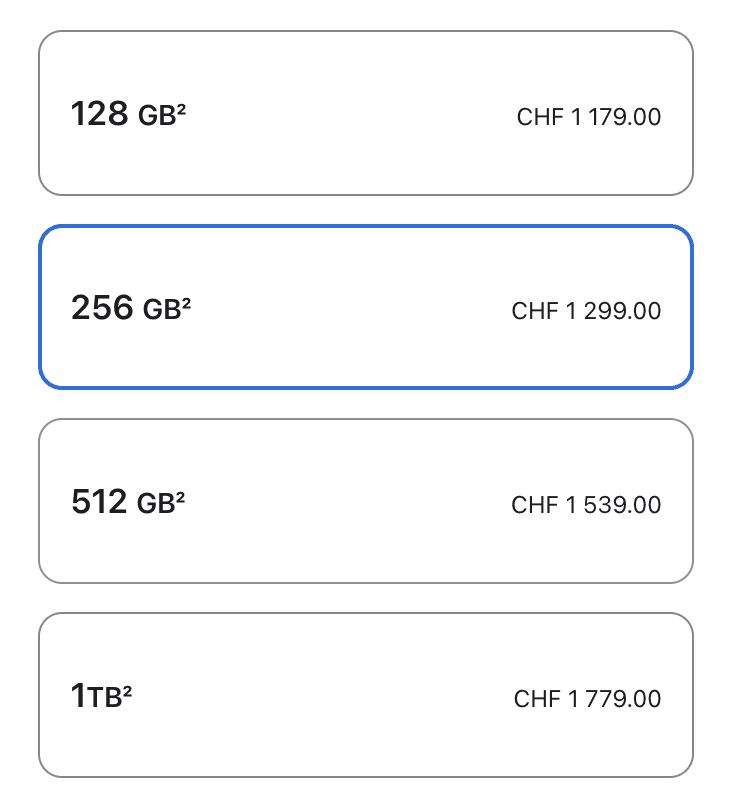742x796 pixels.
Task: Select the 1TB storage option
Action: point(365,695)
